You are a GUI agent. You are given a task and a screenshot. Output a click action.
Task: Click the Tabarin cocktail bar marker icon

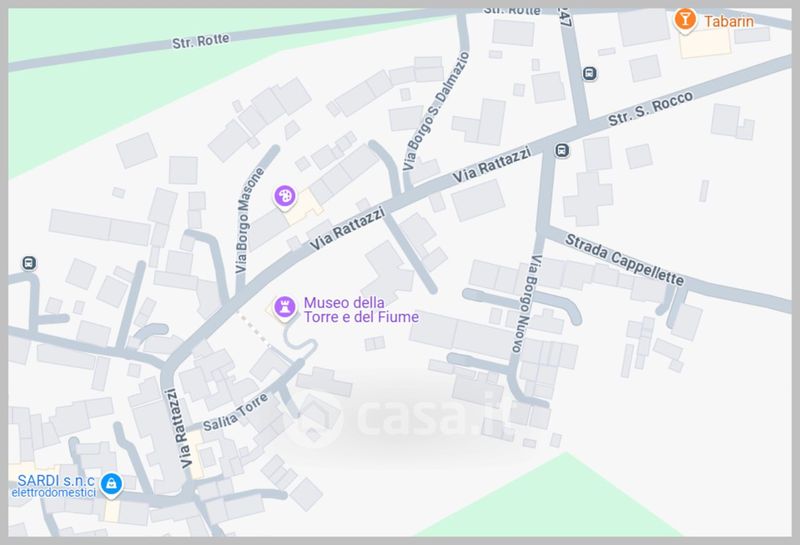coord(685,20)
